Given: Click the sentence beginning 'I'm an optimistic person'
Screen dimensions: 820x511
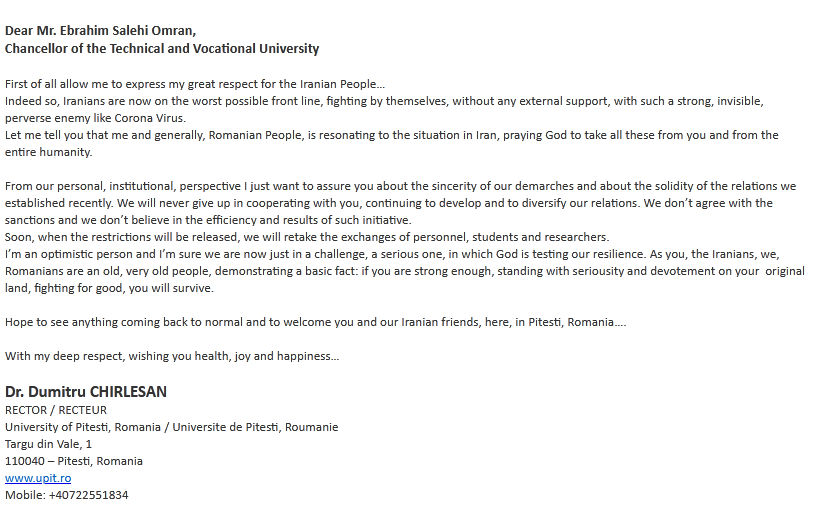Looking at the screenshot, I should pos(392,254).
